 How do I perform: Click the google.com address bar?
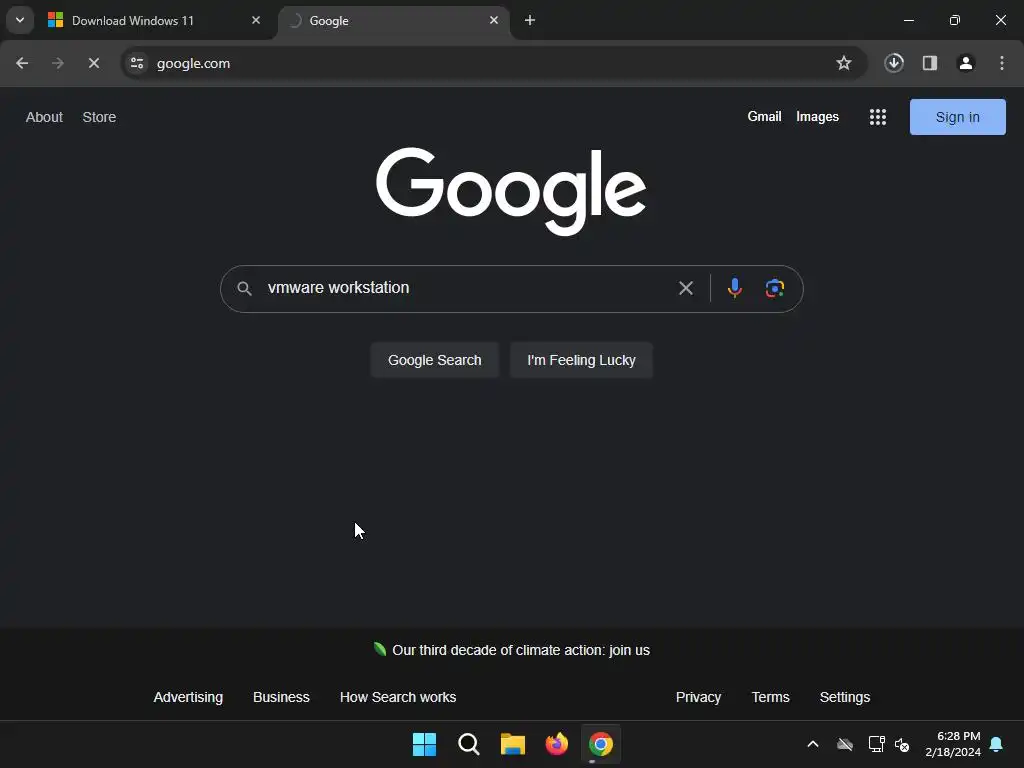(494, 63)
